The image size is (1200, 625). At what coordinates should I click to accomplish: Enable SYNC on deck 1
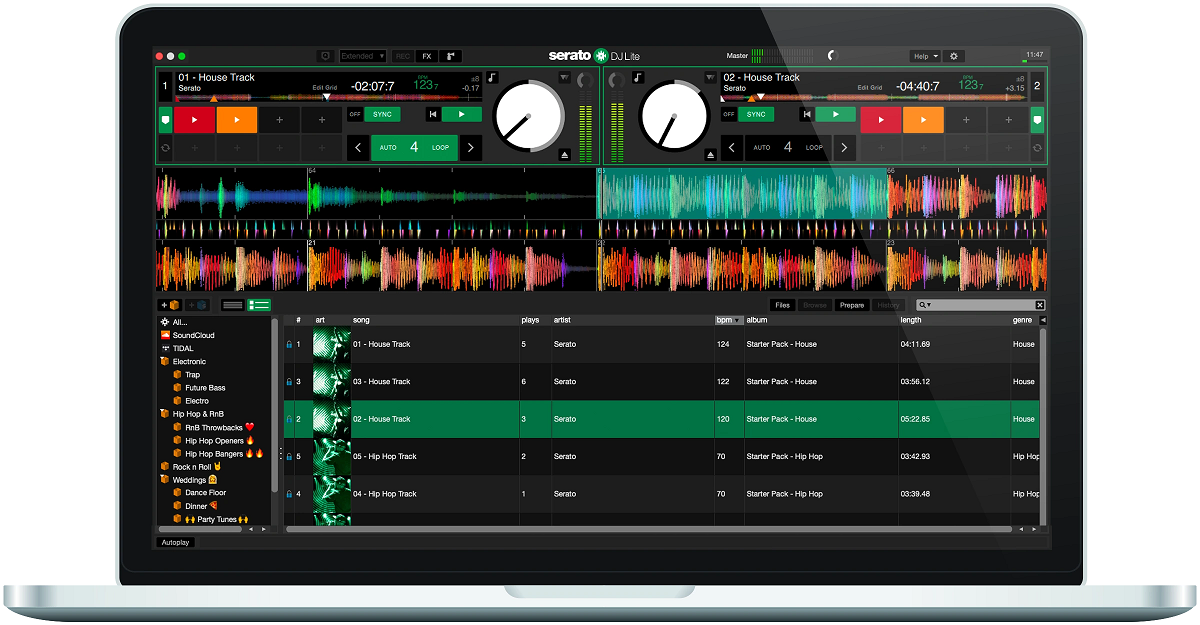(x=382, y=114)
